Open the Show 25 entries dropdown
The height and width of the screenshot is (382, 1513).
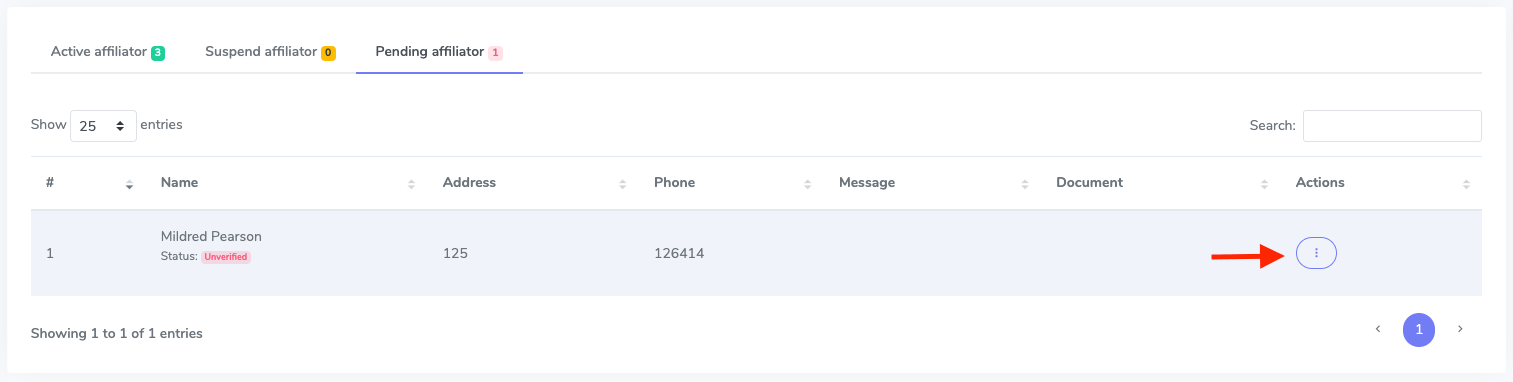[103, 126]
